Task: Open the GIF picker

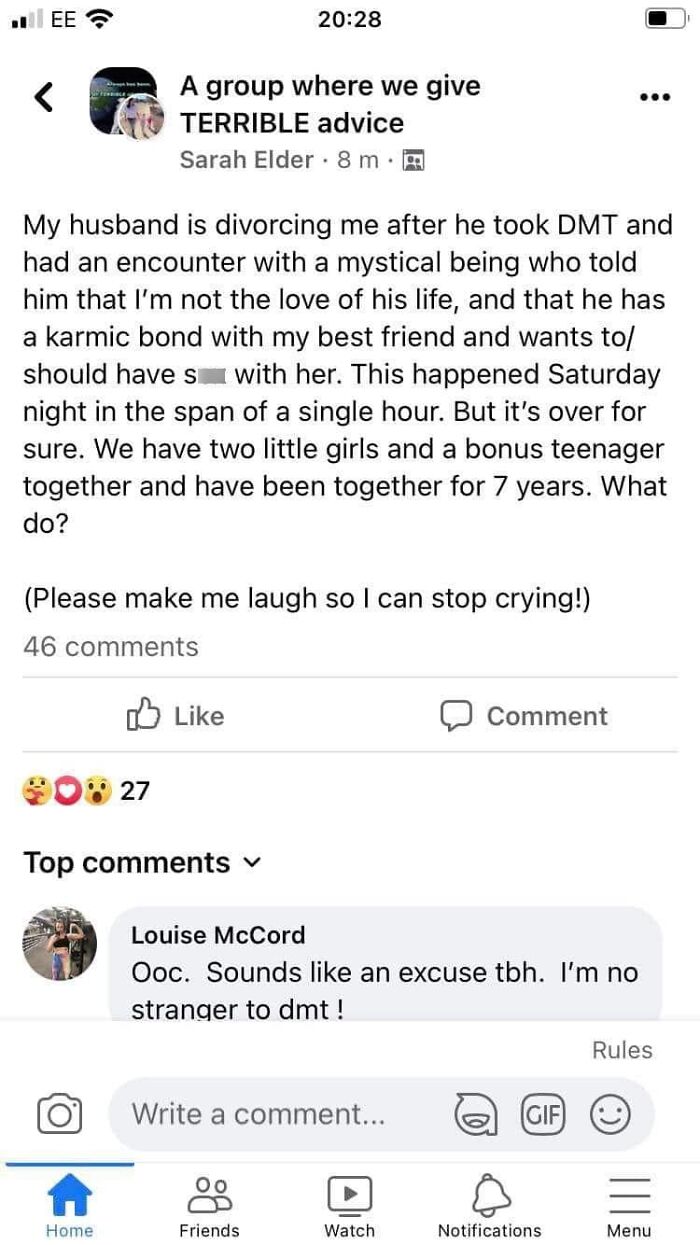Action: 543,1114
